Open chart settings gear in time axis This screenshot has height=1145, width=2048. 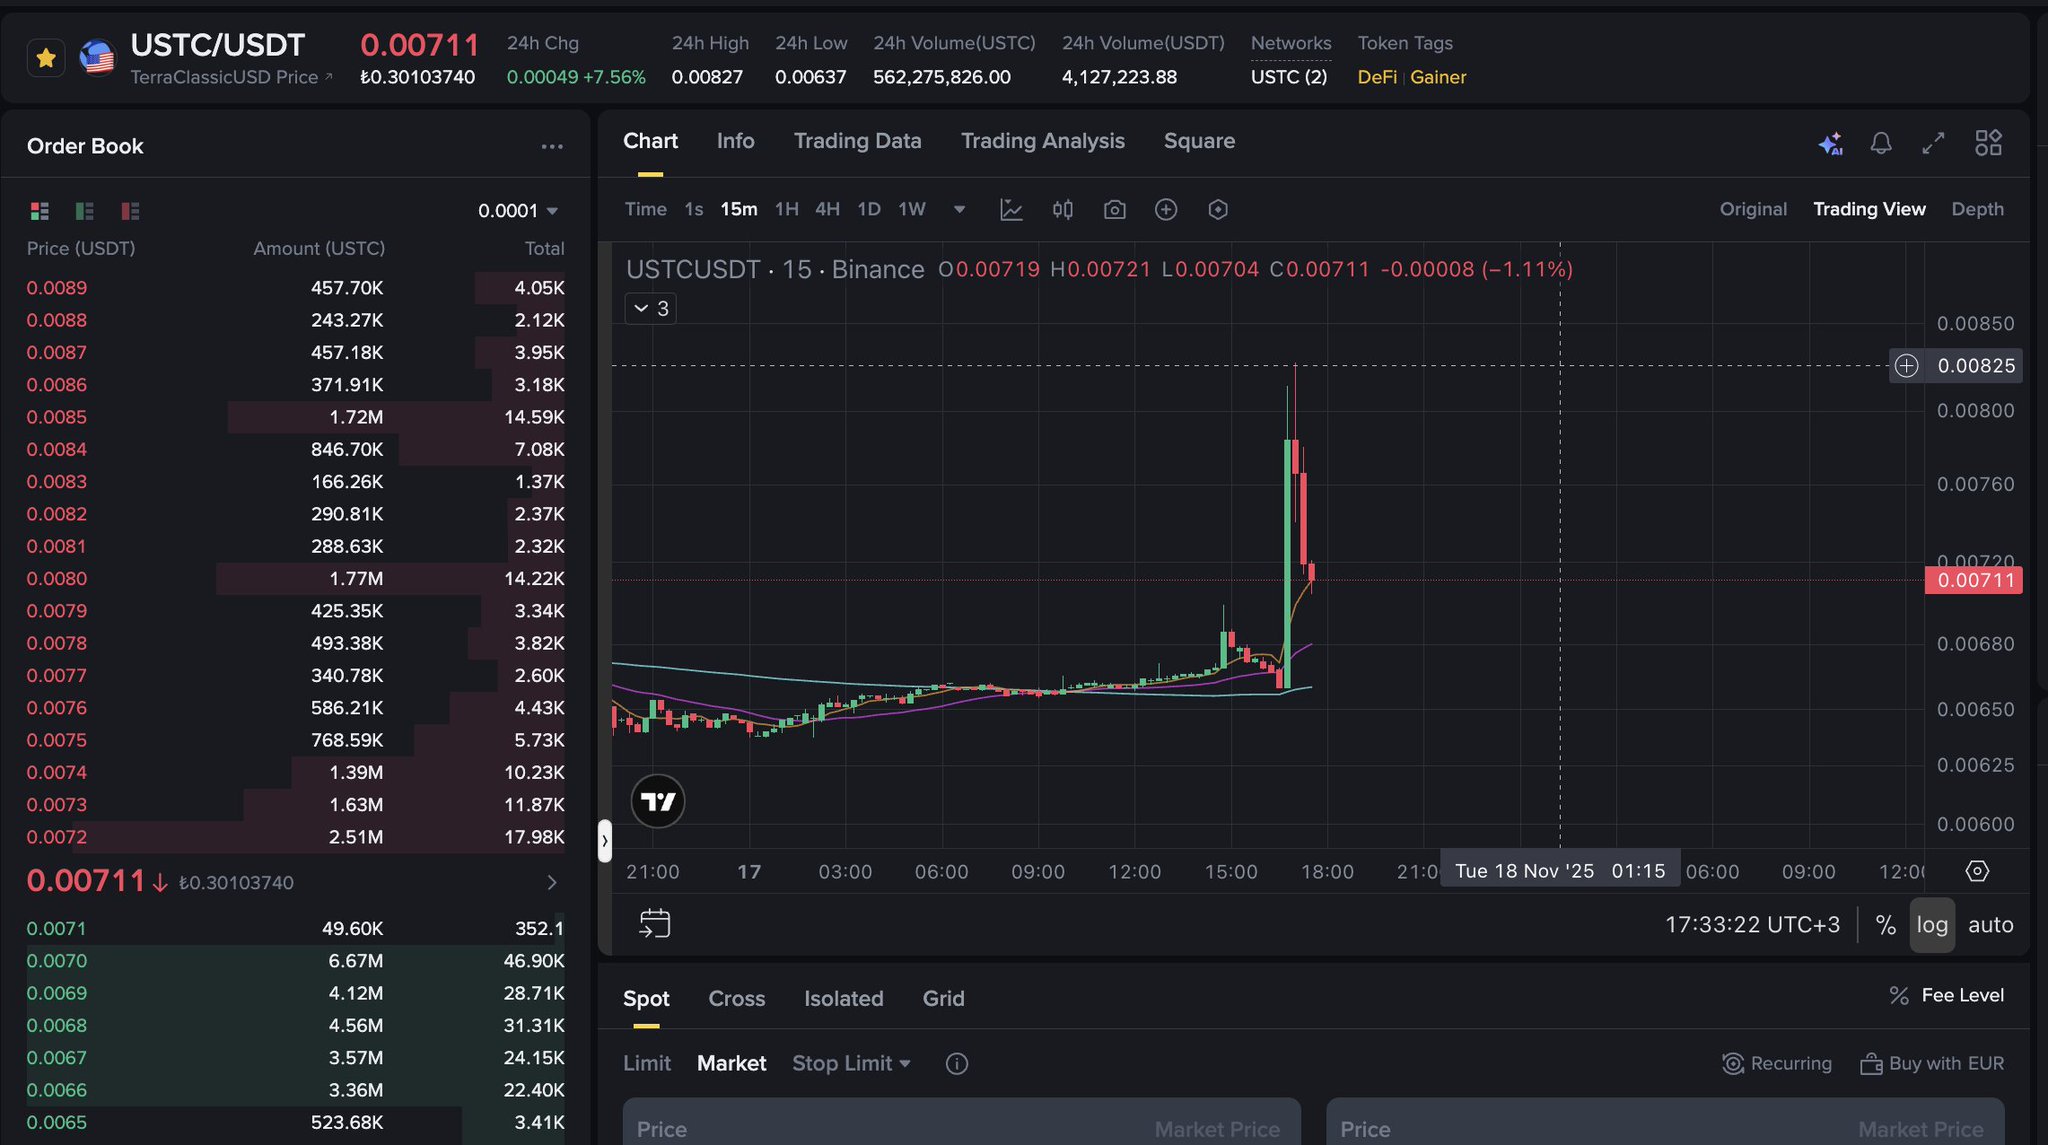(1977, 871)
